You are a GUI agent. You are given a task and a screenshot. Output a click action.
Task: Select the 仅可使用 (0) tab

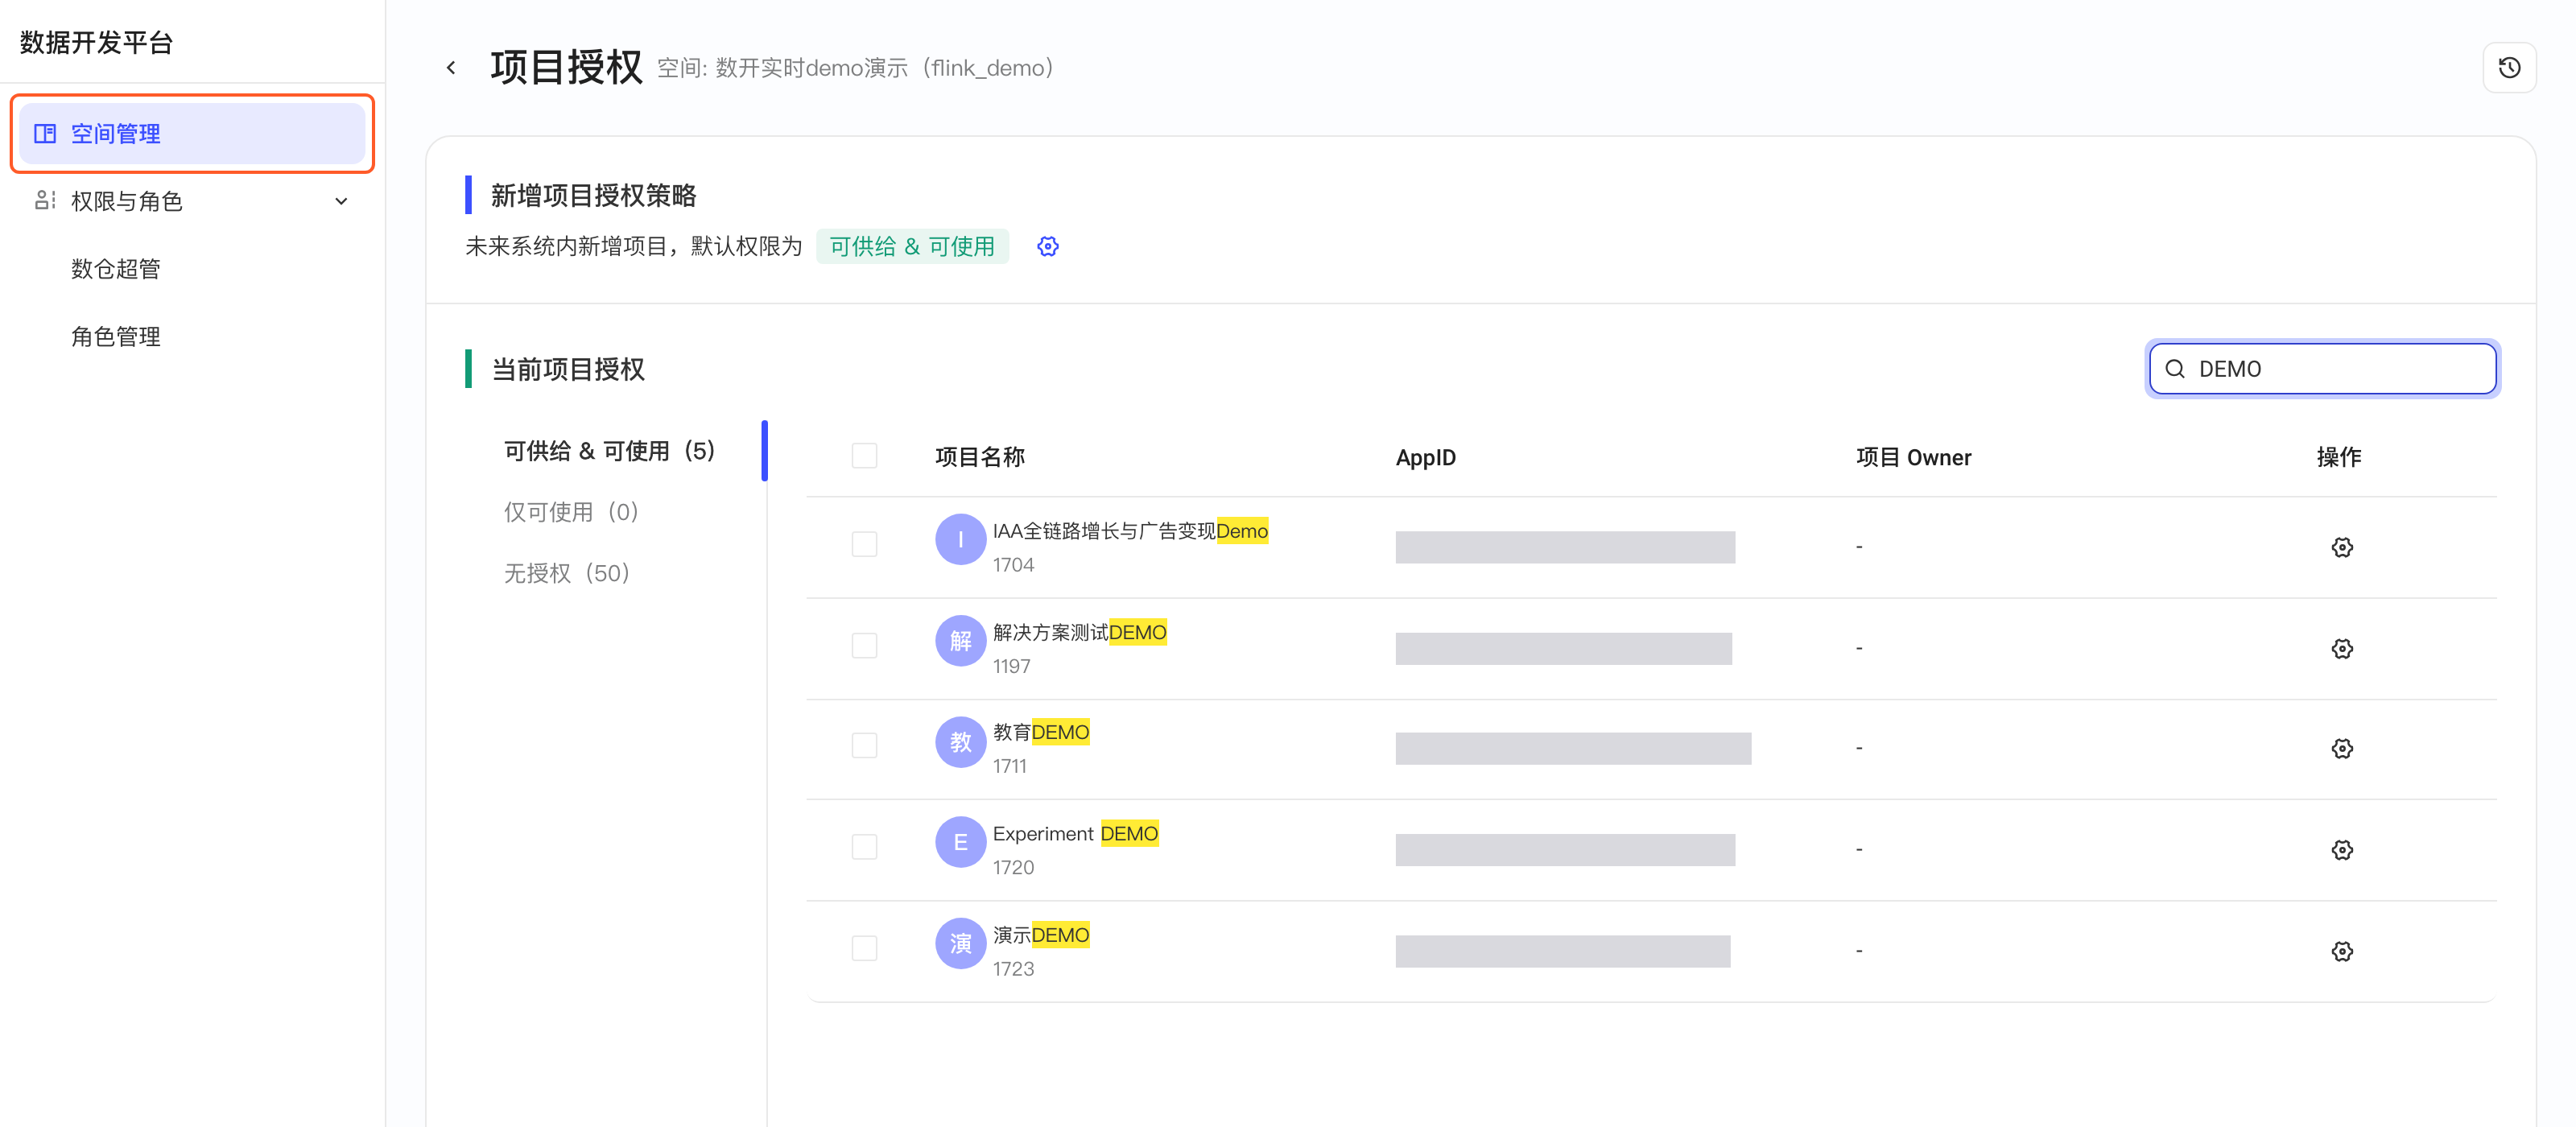click(572, 512)
